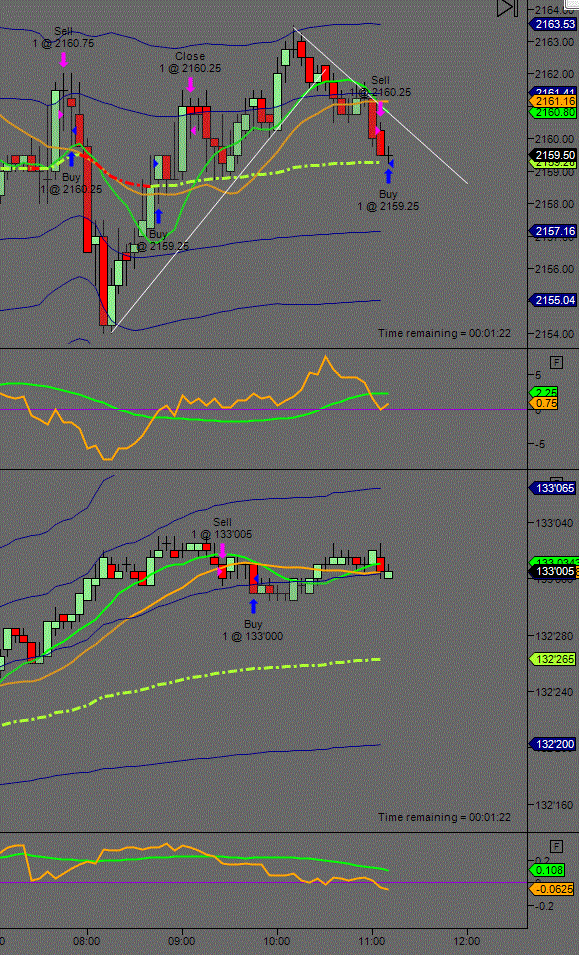Click the orange -0.0625 indicator marker
Image resolution: width=579 pixels, height=956 pixels.
point(552,889)
